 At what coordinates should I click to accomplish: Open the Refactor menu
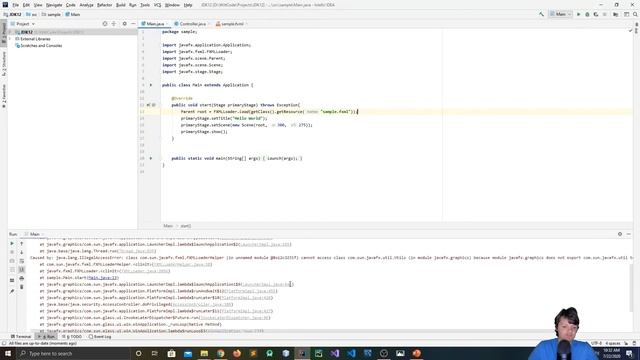tap(104, 5)
